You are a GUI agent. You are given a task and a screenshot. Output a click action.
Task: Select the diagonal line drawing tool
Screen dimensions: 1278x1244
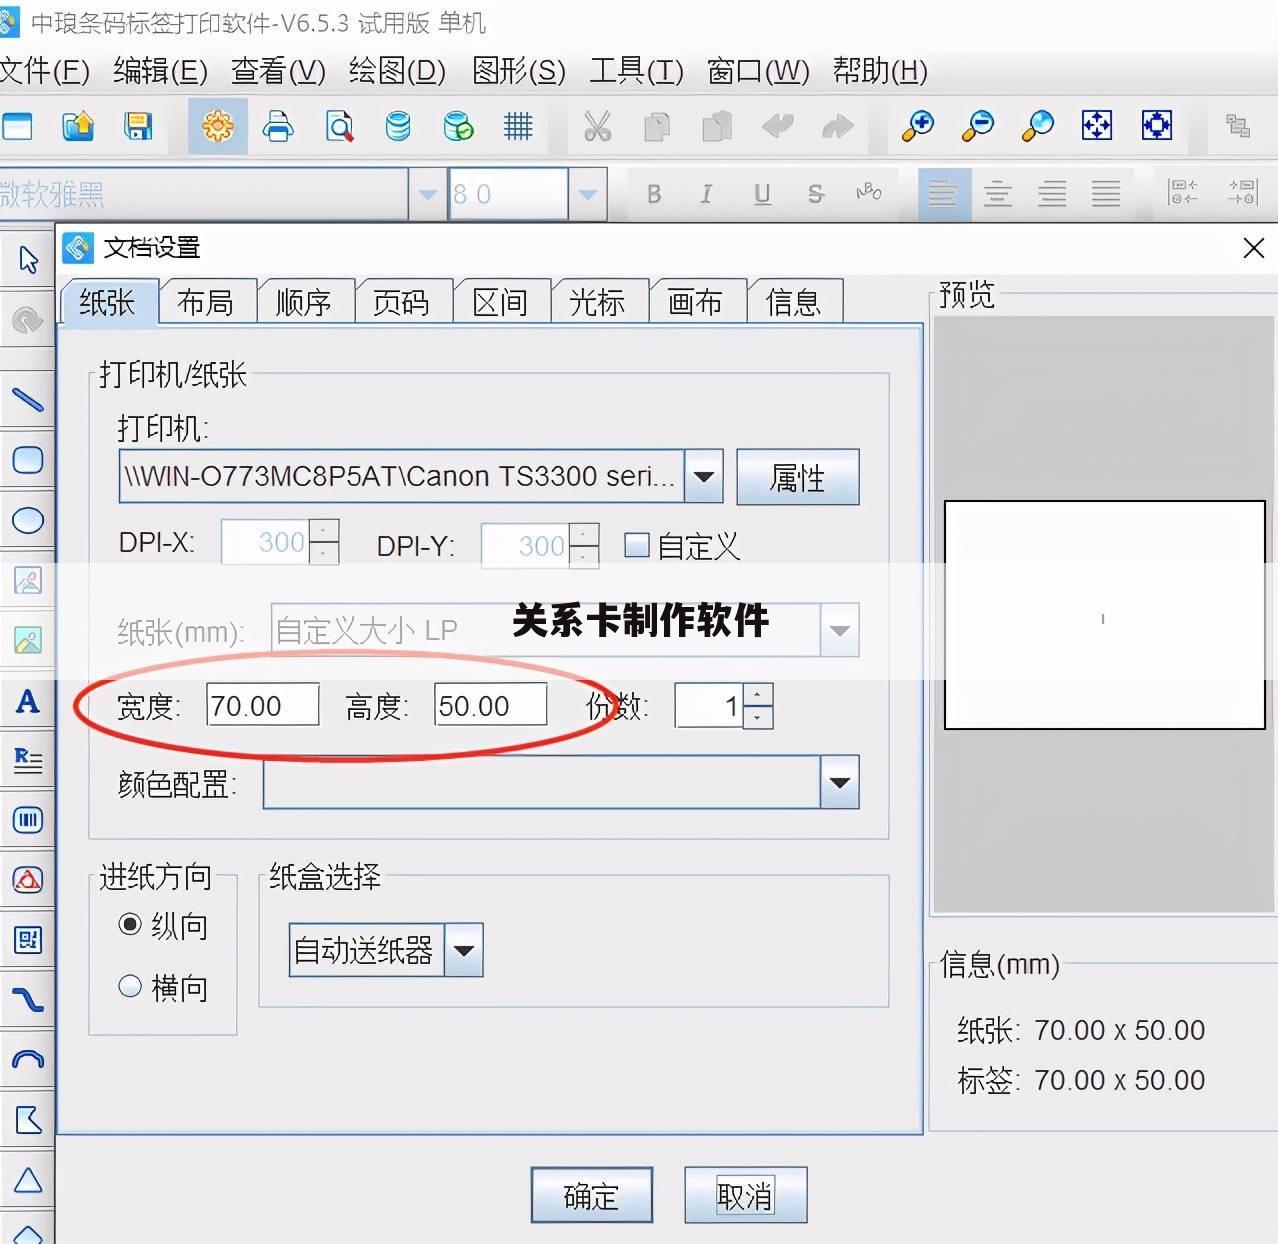click(28, 400)
